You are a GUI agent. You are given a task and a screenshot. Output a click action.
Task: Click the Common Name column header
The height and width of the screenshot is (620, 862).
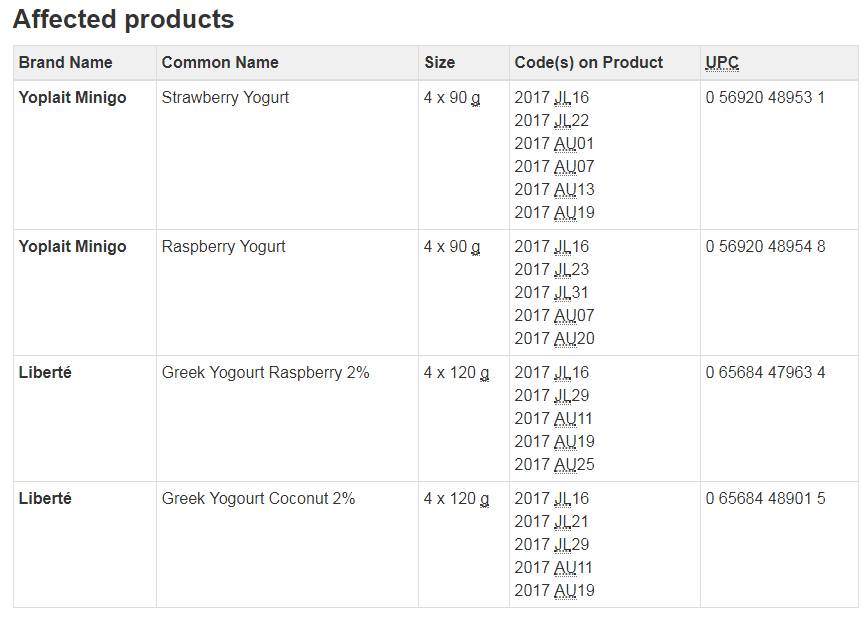220,62
